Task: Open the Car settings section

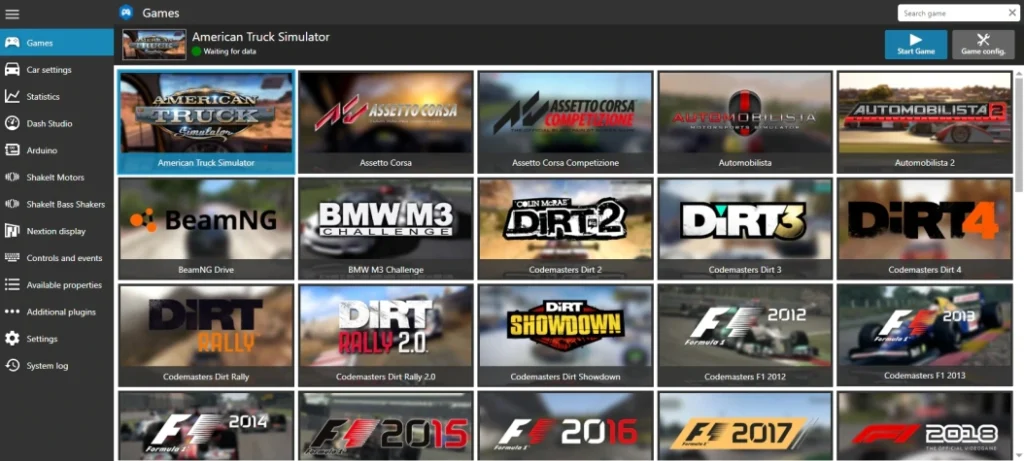Action: pos(49,70)
